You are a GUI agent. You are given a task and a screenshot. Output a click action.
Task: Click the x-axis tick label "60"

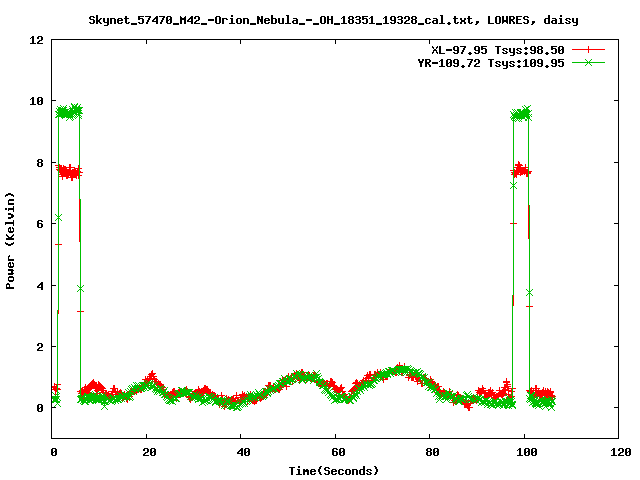click(x=338, y=452)
